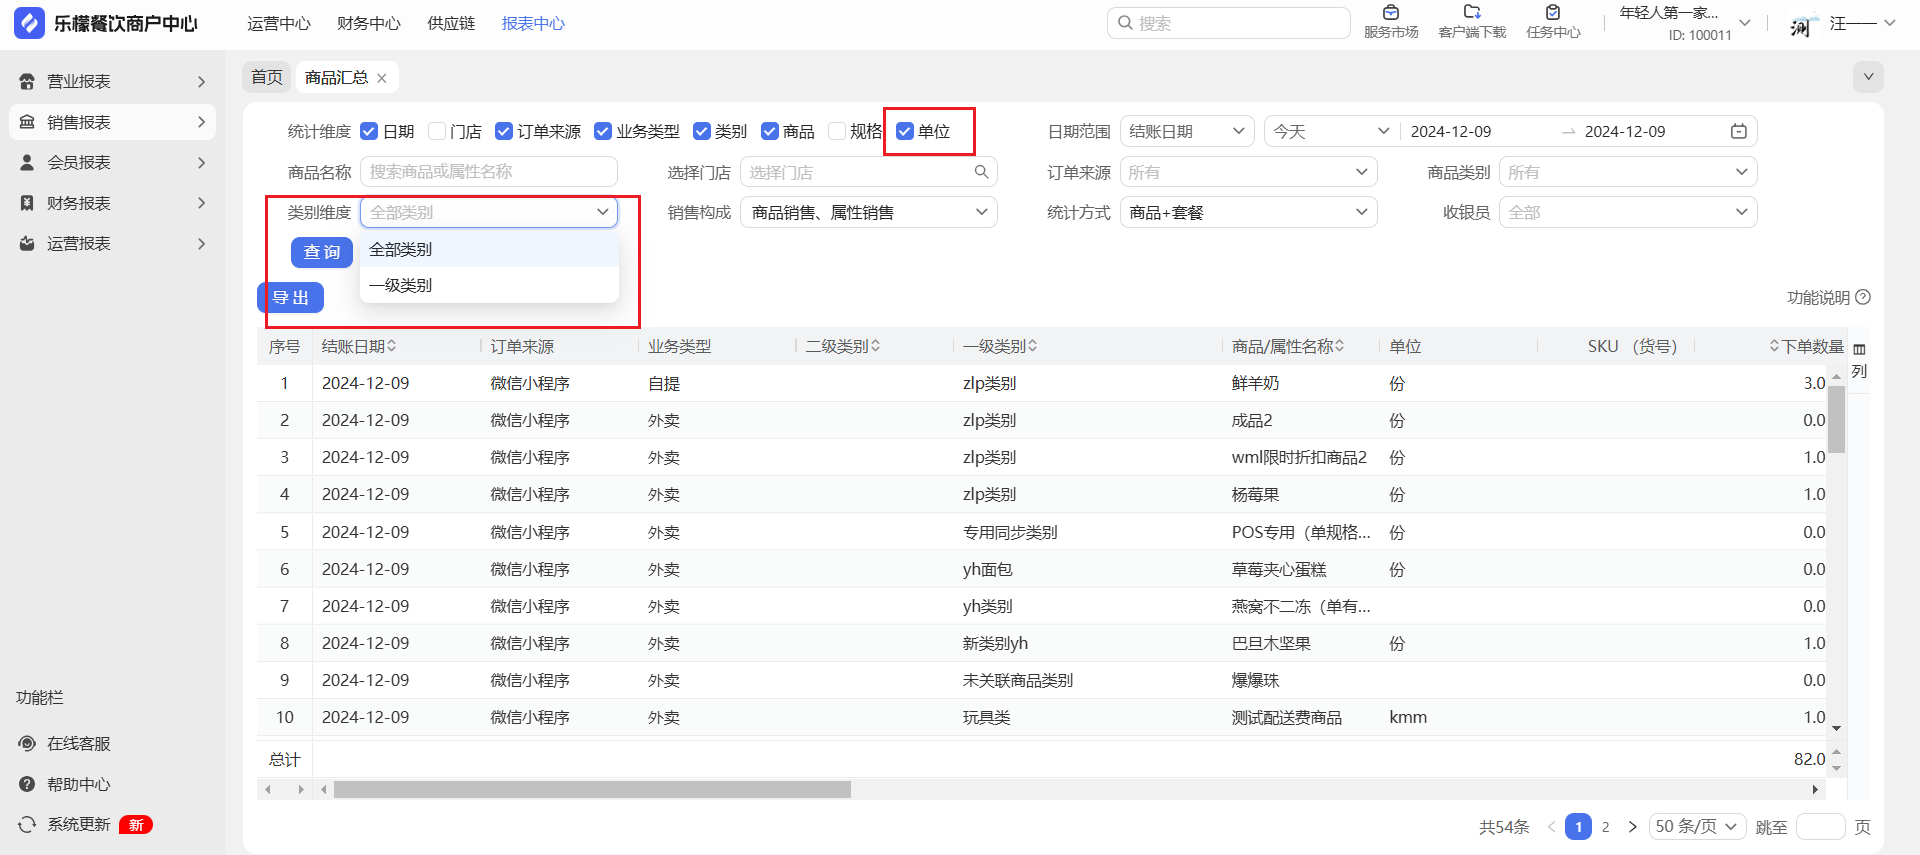Open the 统计方式 商品+套餐 dropdown

pyautogui.click(x=1248, y=212)
